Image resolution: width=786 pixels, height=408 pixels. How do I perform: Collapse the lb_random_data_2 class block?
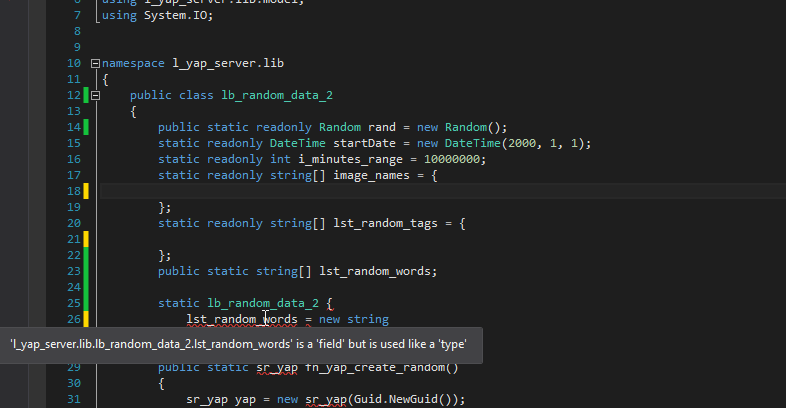pos(95,95)
